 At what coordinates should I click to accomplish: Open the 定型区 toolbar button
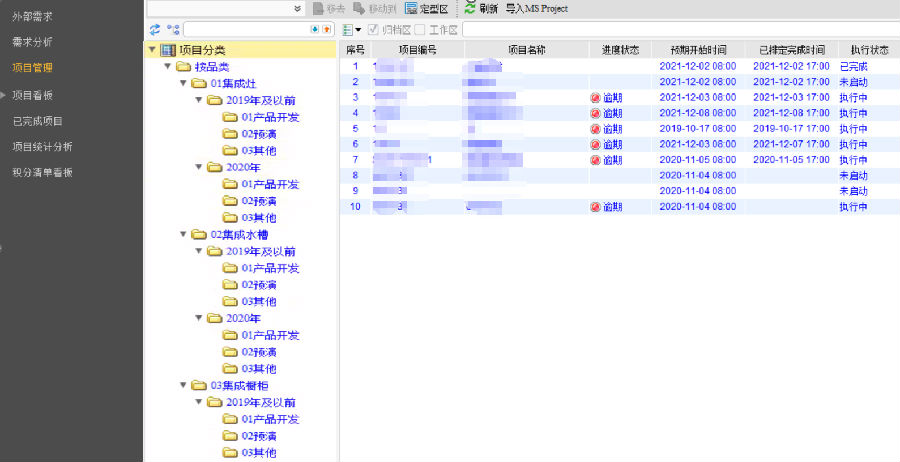tap(426, 9)
